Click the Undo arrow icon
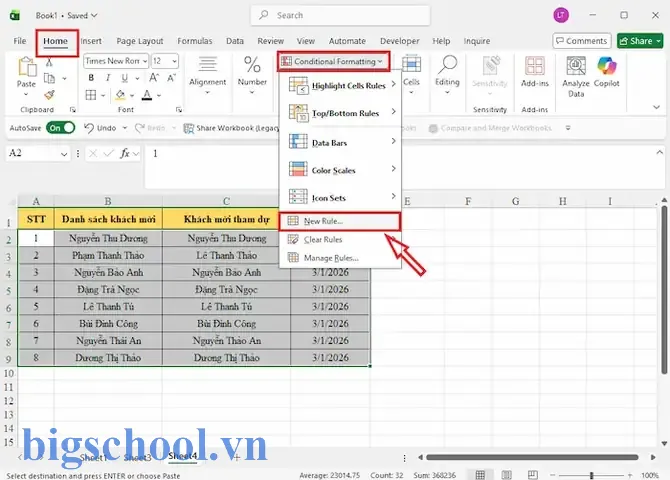The width and height of the screenshot is (670, 480). (x=89, y=128)
